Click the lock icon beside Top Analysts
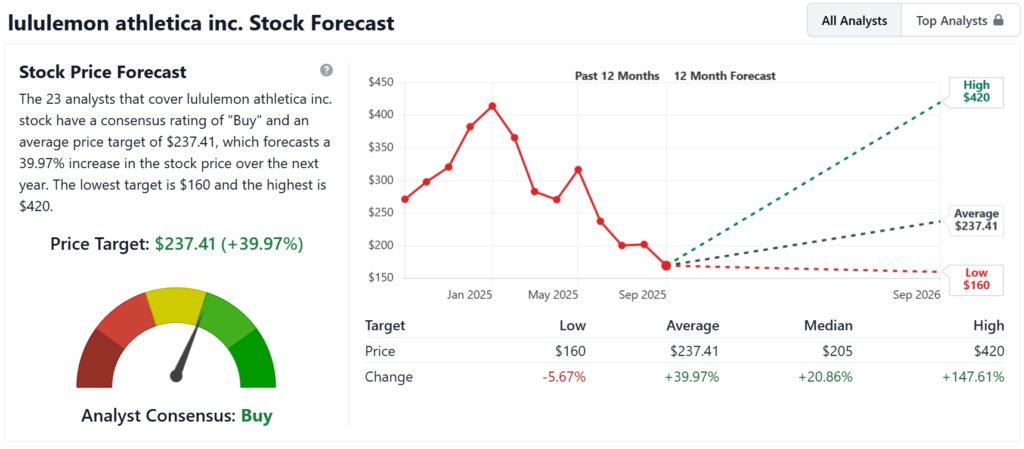The image size is (1024, 449). [x=998, y=20]
